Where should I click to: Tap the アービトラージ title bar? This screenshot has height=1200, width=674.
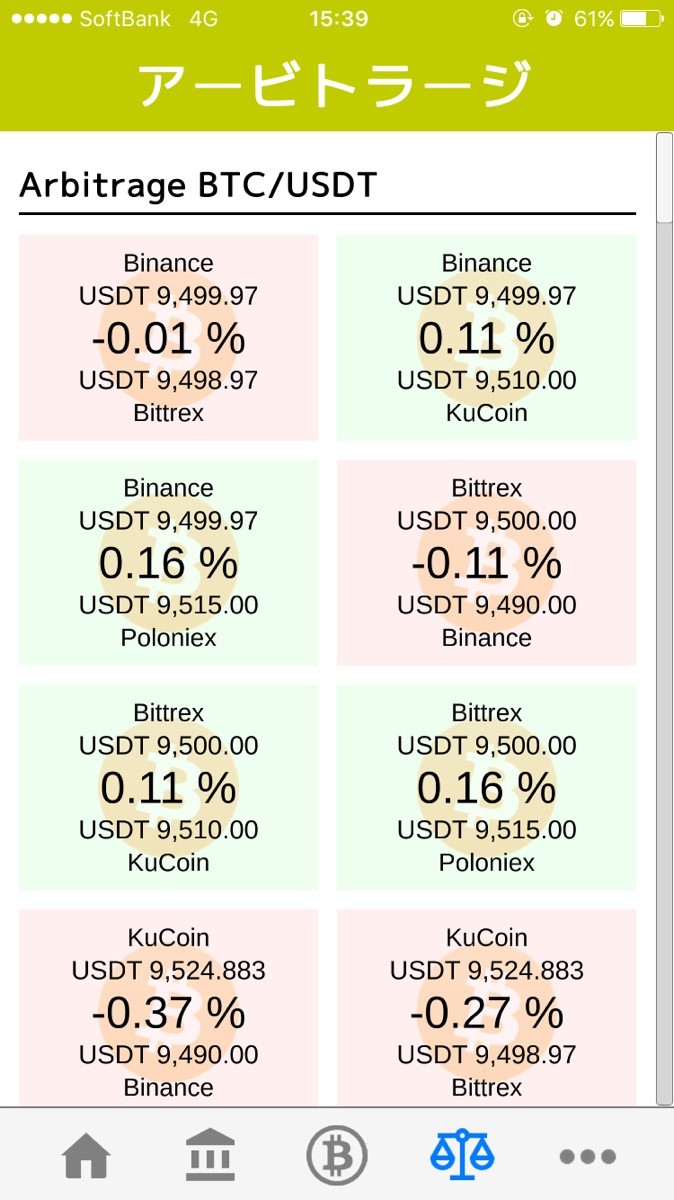[x=336, y=85]
